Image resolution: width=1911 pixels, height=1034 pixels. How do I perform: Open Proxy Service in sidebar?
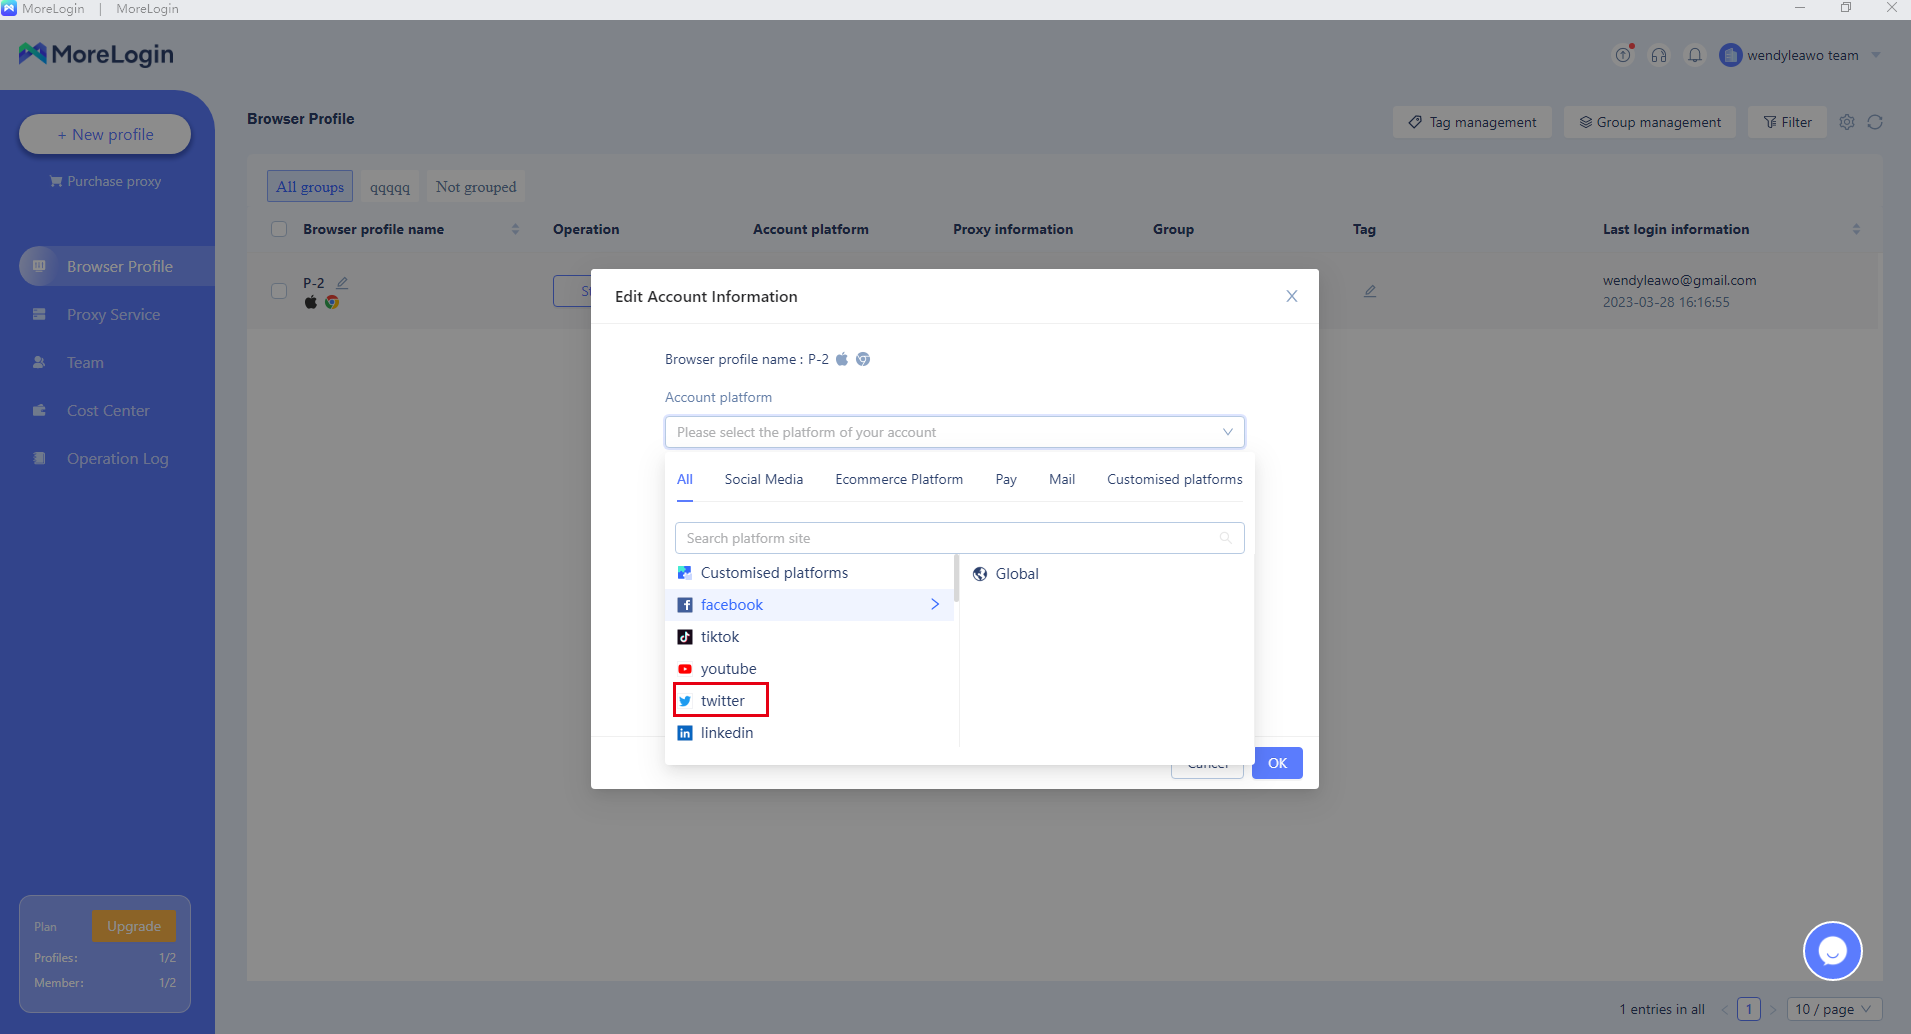point(113,314)
